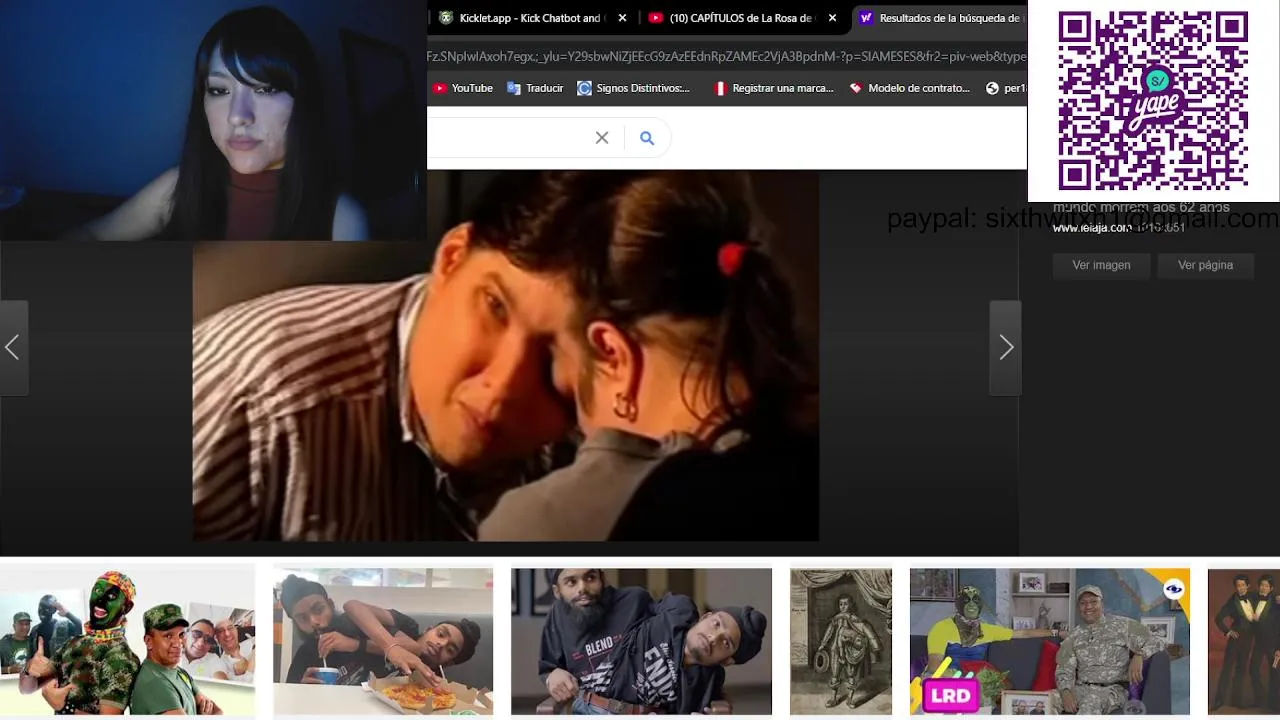1280x720 pixels.
Task: Click the Traducir bookmark icon
Action: pyautogui.click(x=514, y=88)
